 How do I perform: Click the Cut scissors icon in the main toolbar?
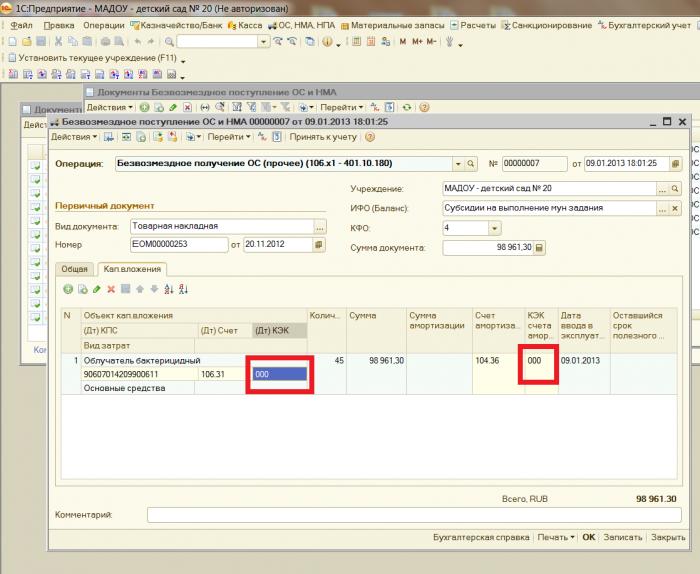pos(58,42)
